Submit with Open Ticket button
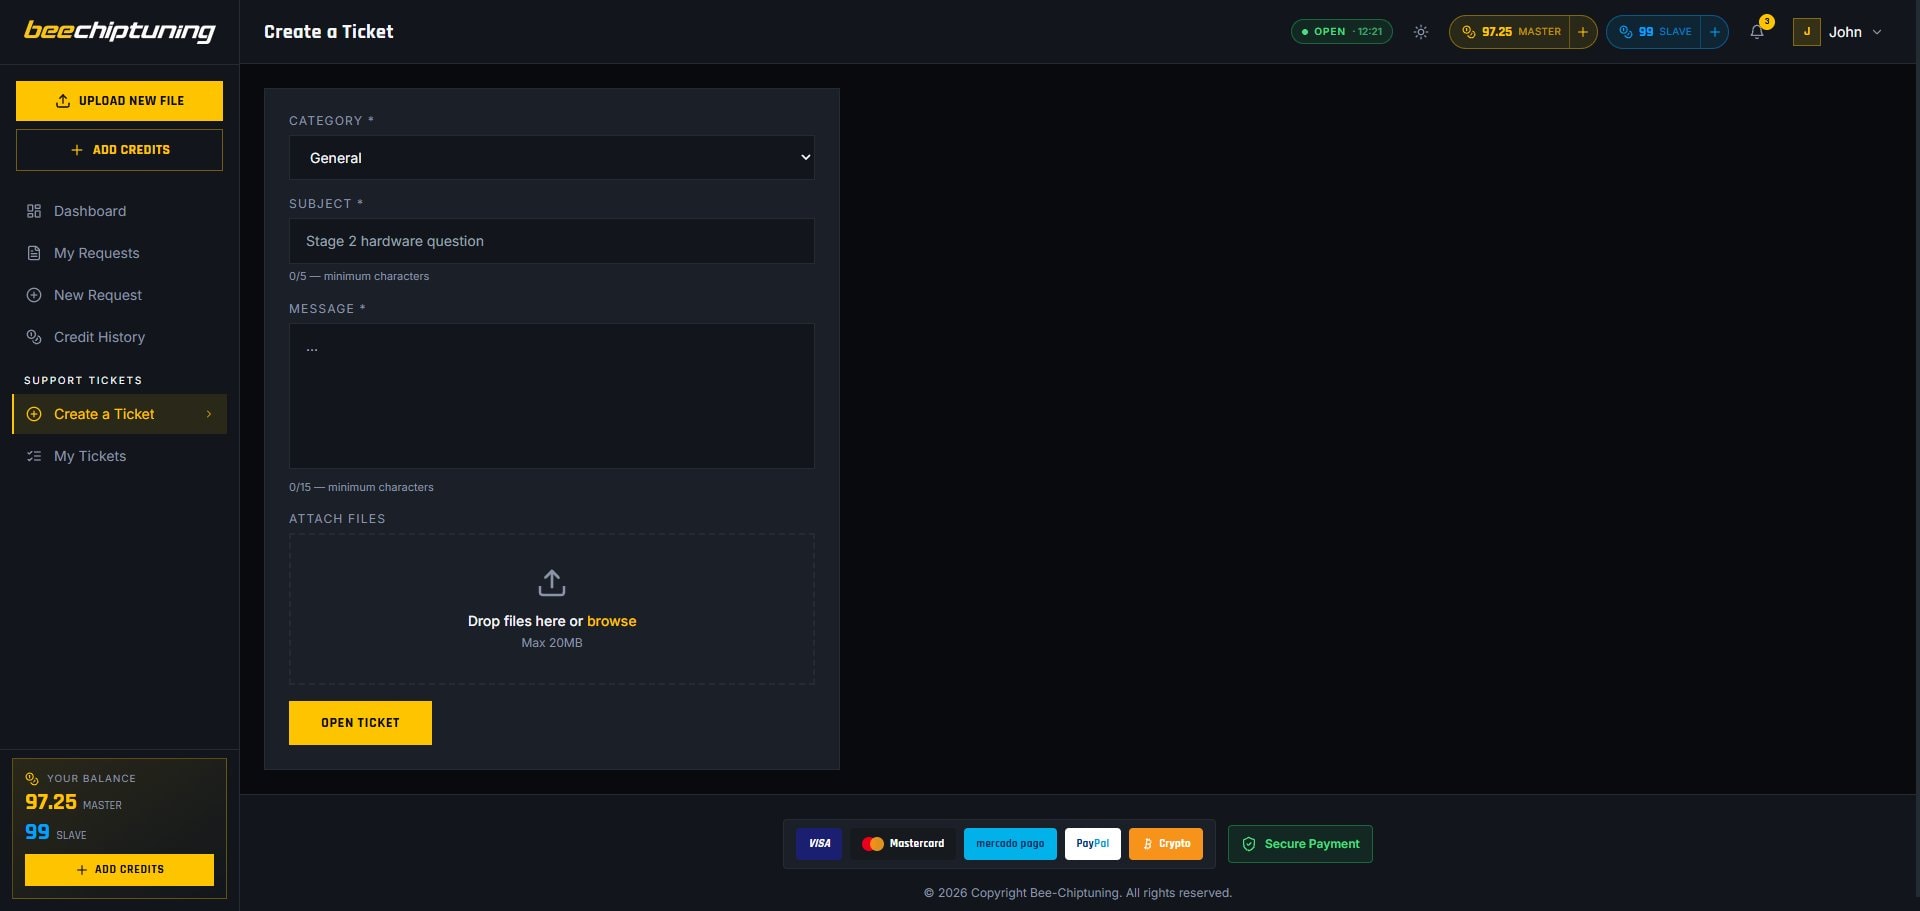The width and height of the screenshot is (1920, 911). [360, 723]
